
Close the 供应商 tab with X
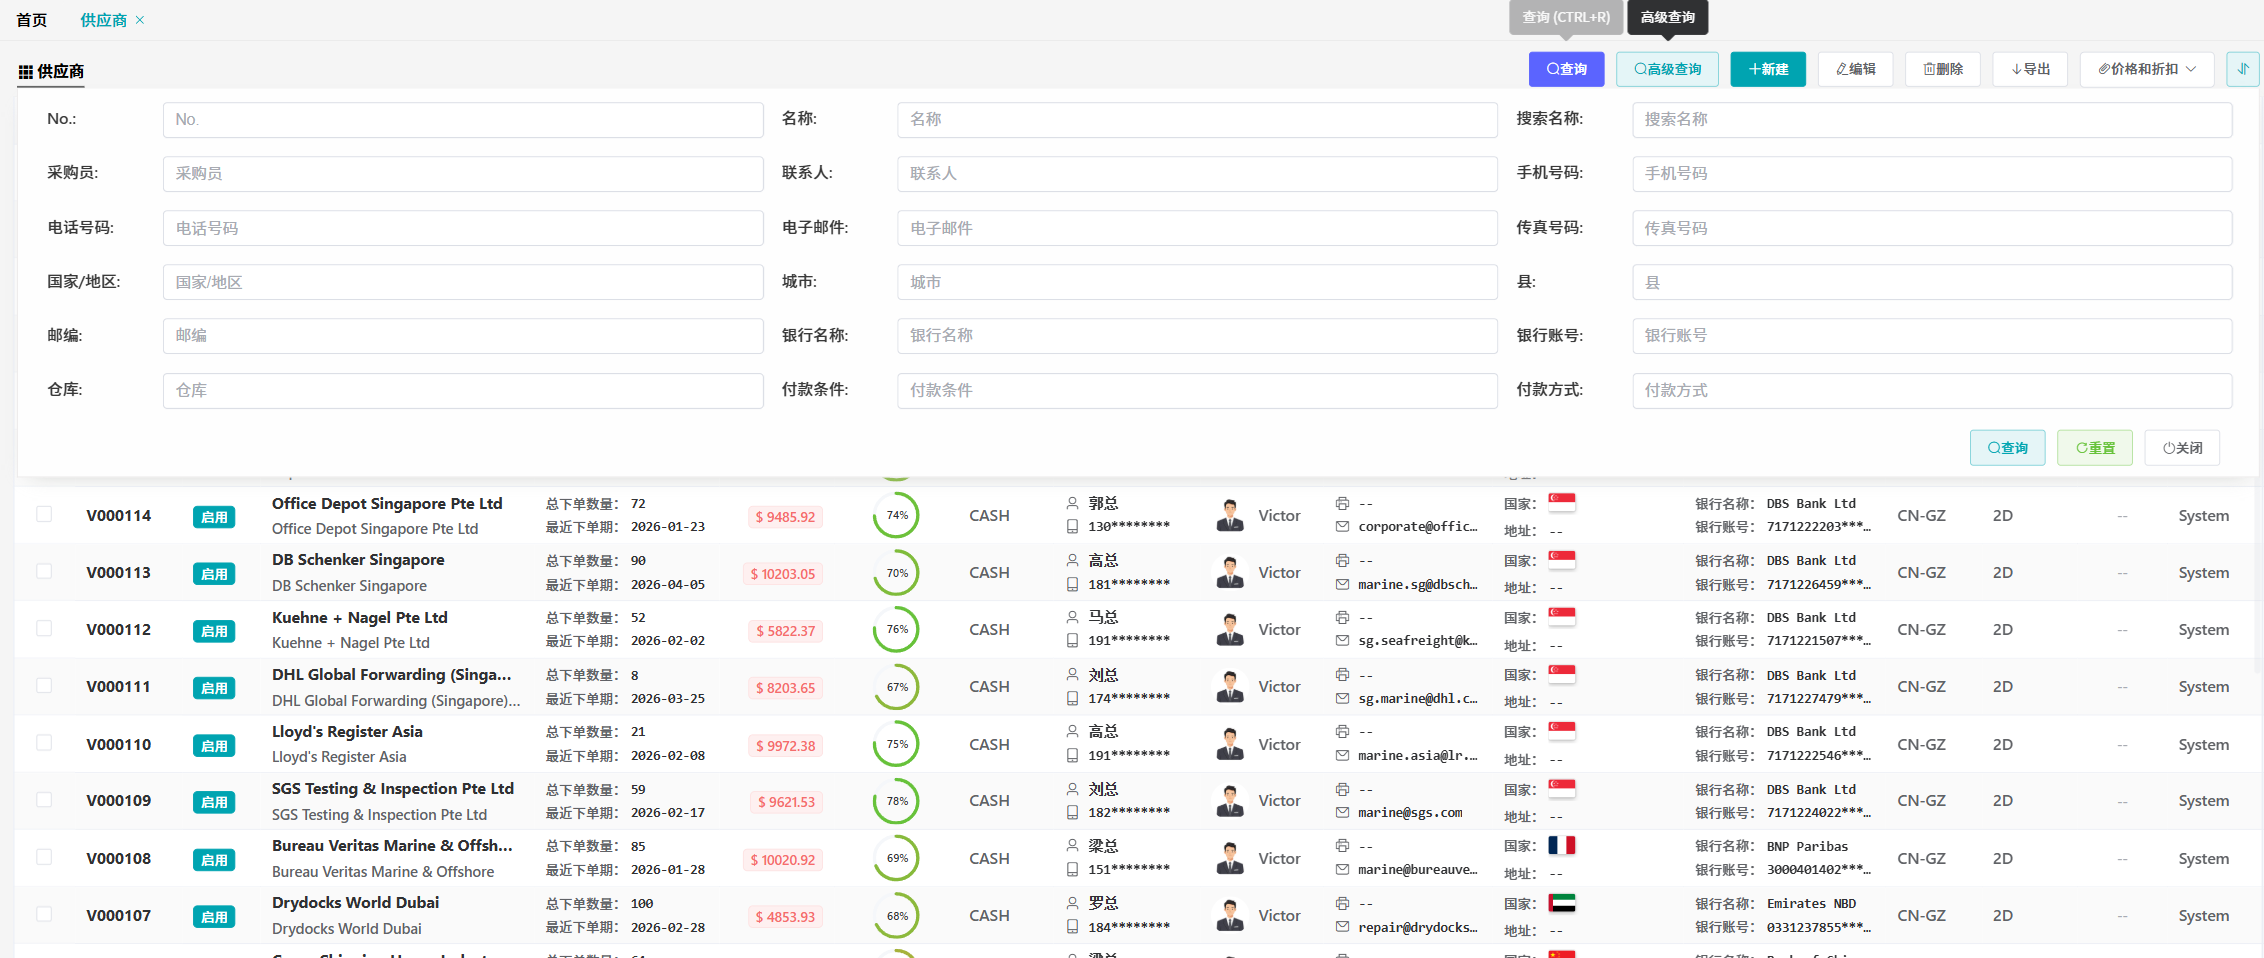click(x=140, y=20)
